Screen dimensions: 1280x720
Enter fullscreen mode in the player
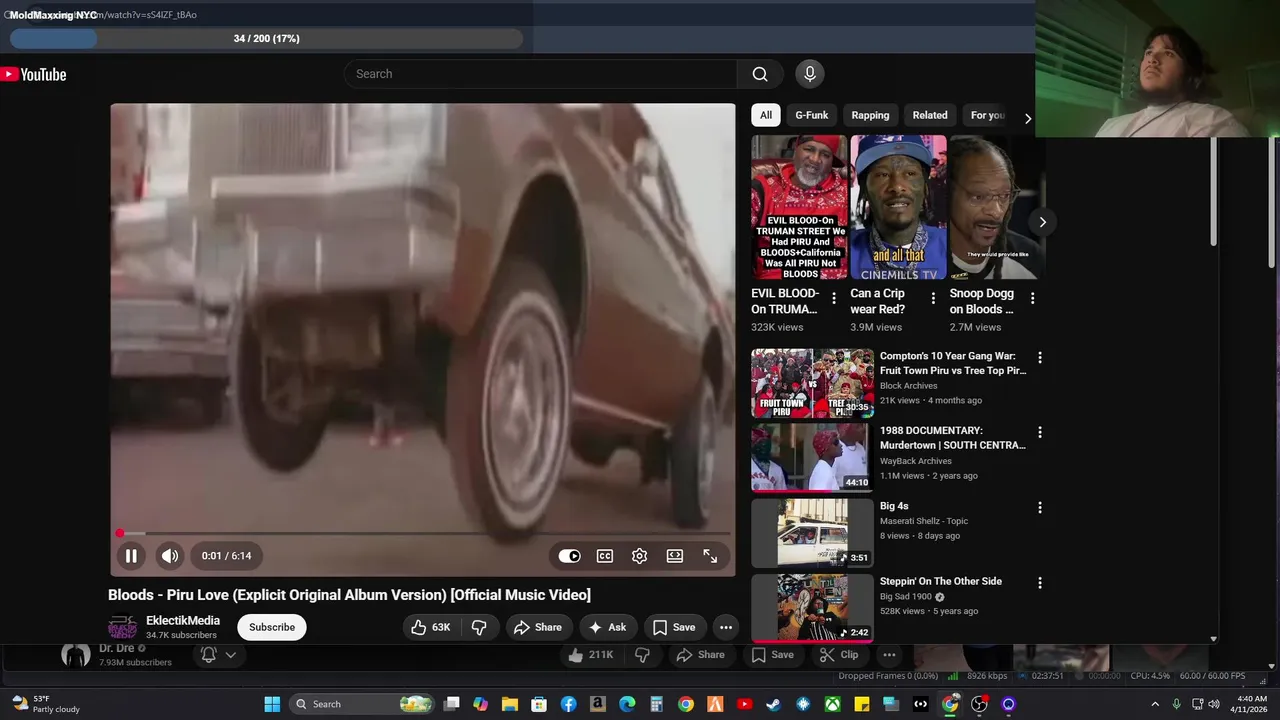710,556
